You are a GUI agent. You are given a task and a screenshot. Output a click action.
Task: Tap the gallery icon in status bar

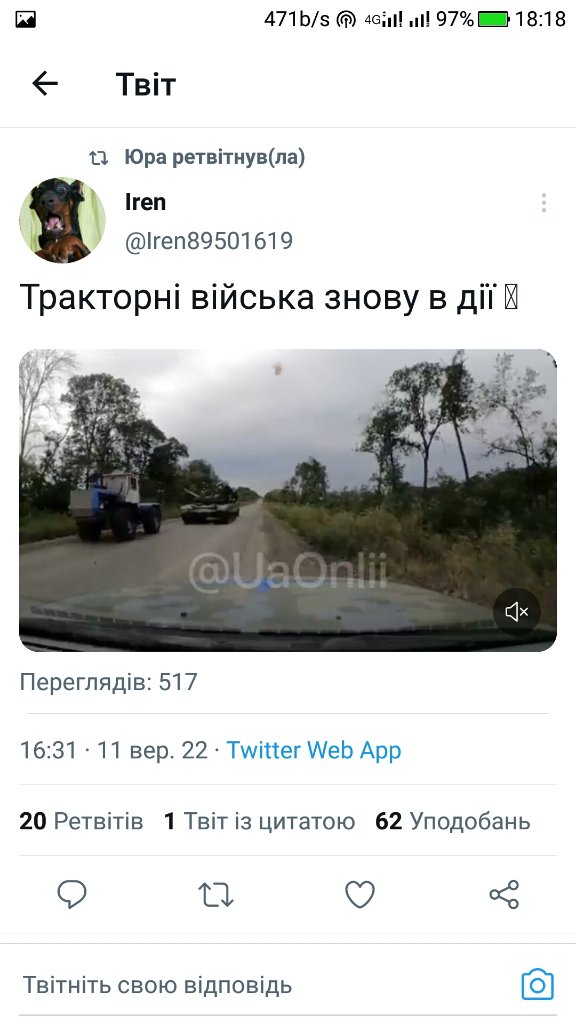tap(25, 20)
